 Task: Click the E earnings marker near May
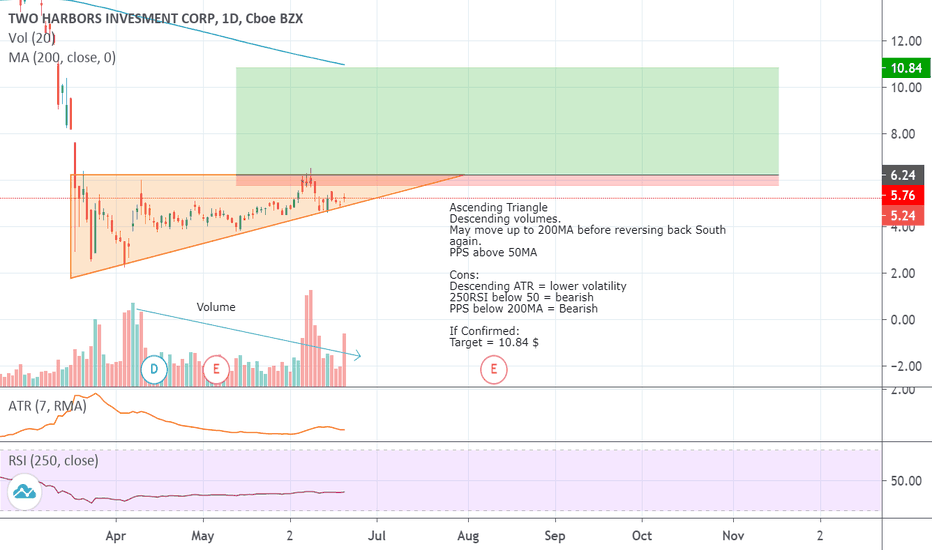coord(216,369)
